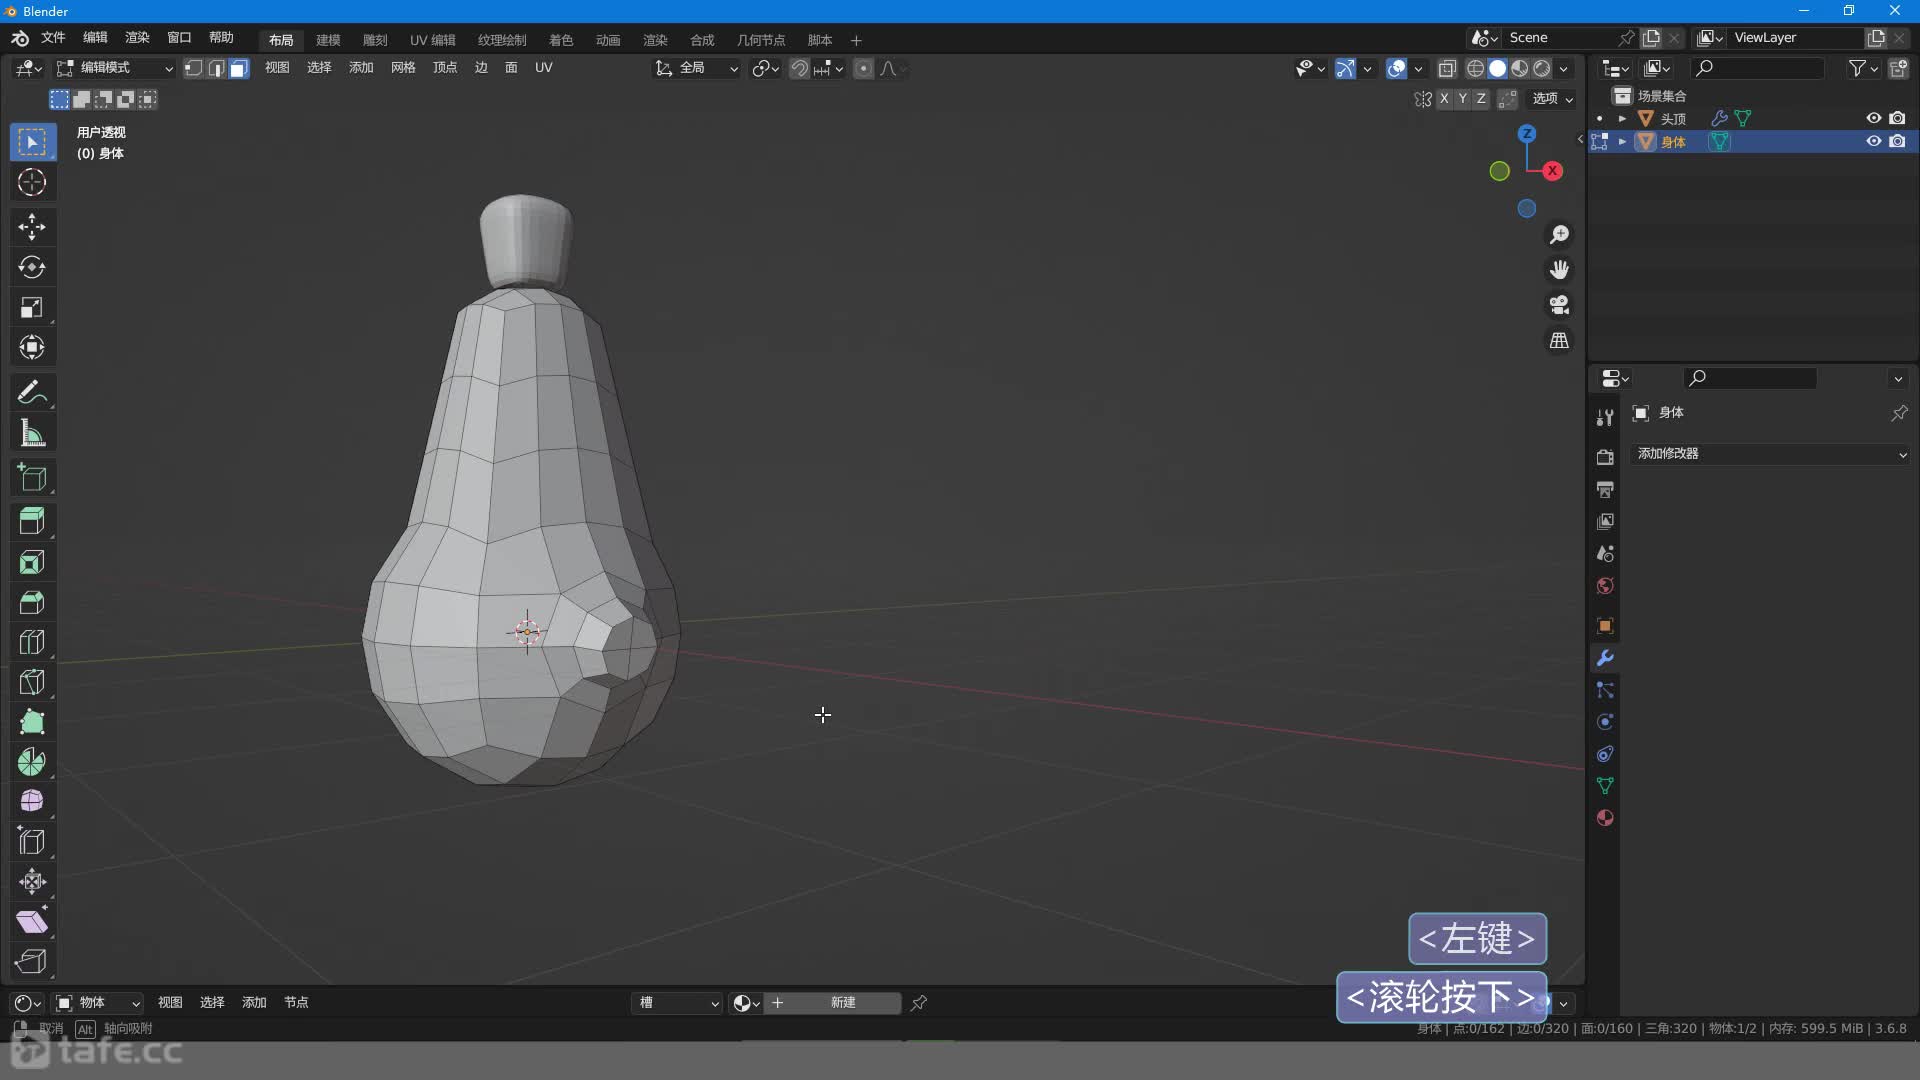Open the 槽 material slot dropdown

[678, 1003]
